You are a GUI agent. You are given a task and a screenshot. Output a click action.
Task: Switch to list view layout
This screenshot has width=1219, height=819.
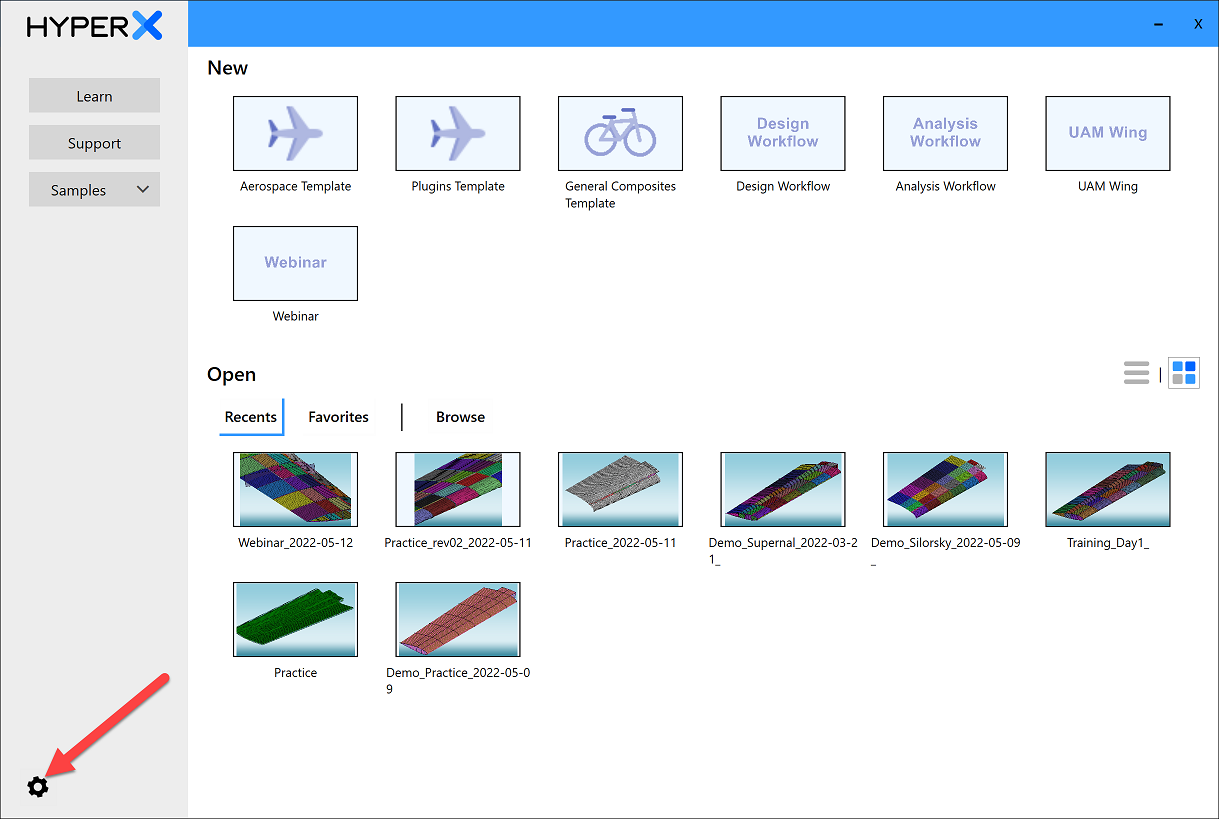click(1137, 373)
